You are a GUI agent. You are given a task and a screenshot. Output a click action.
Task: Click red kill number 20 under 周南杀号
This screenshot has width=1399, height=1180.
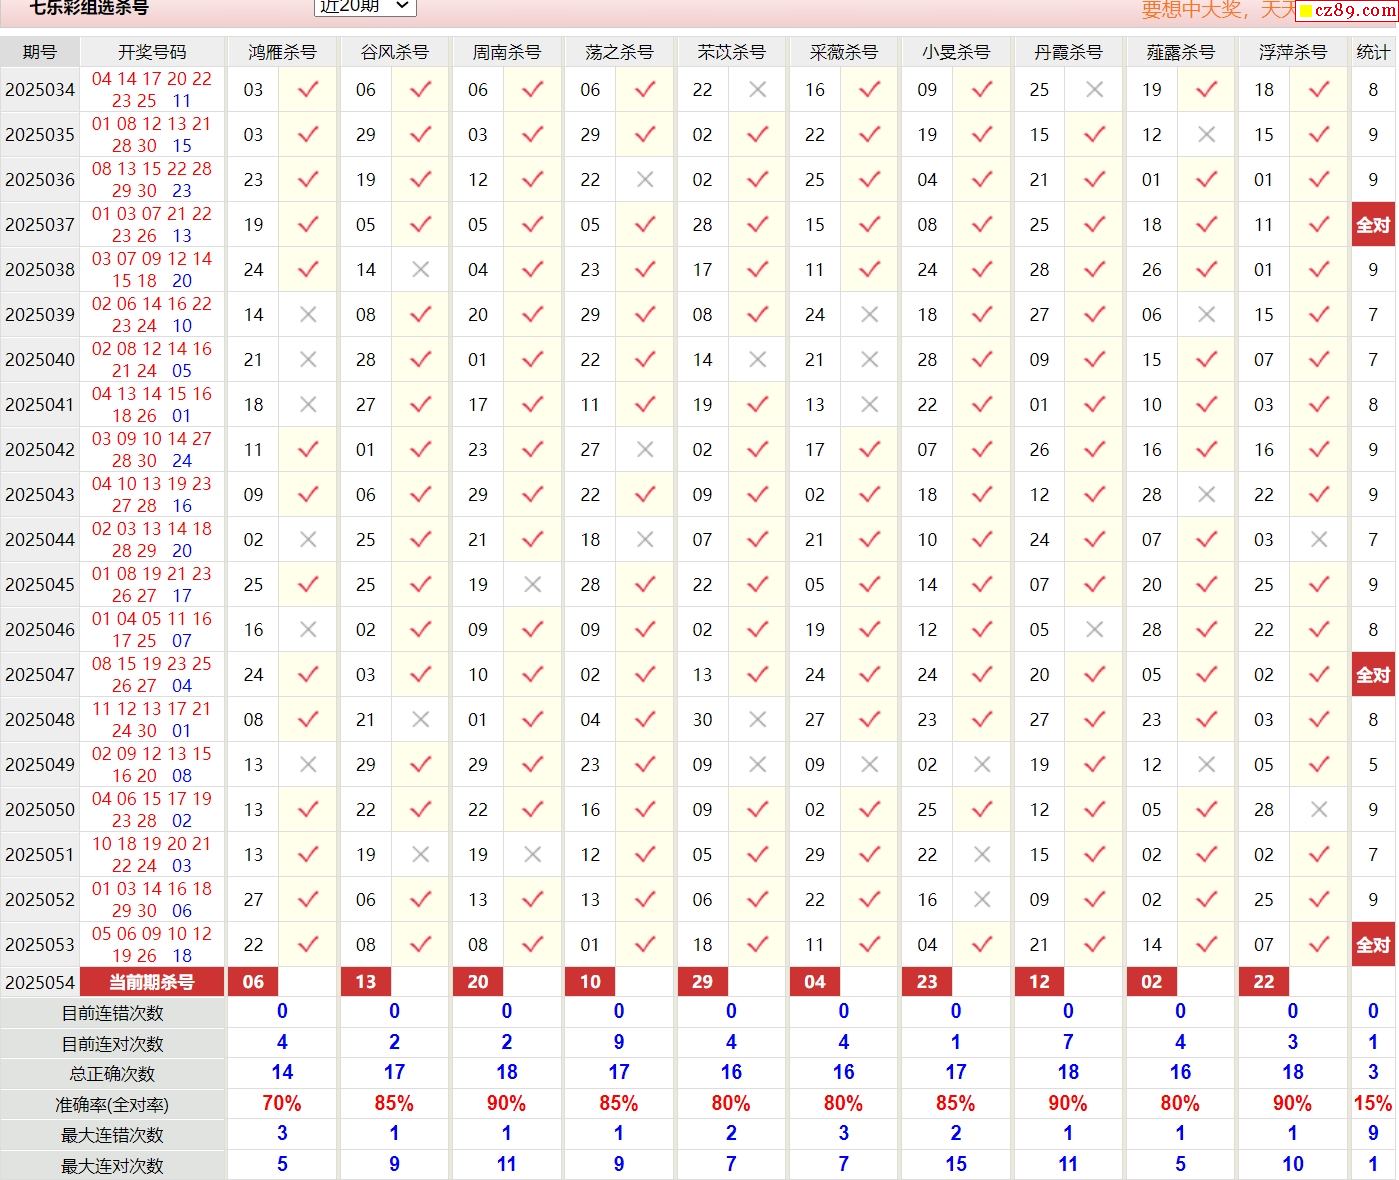478,982
